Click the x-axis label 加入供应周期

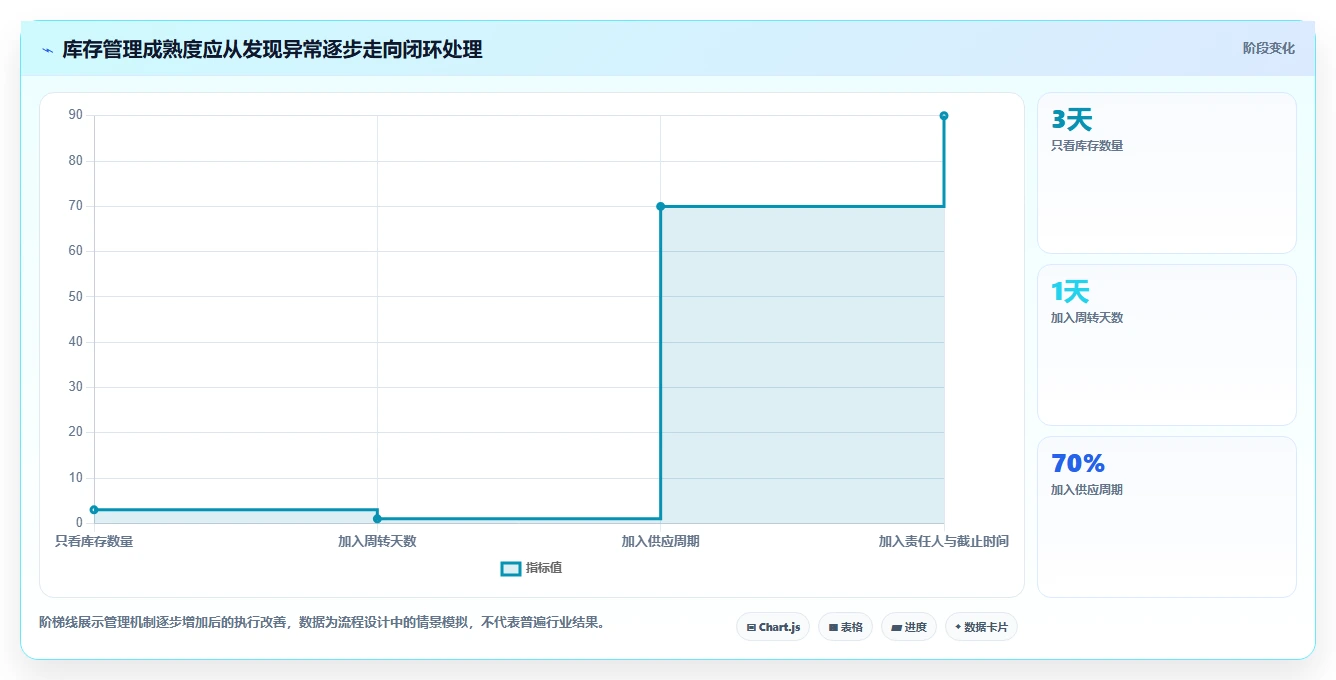(660, 541)
